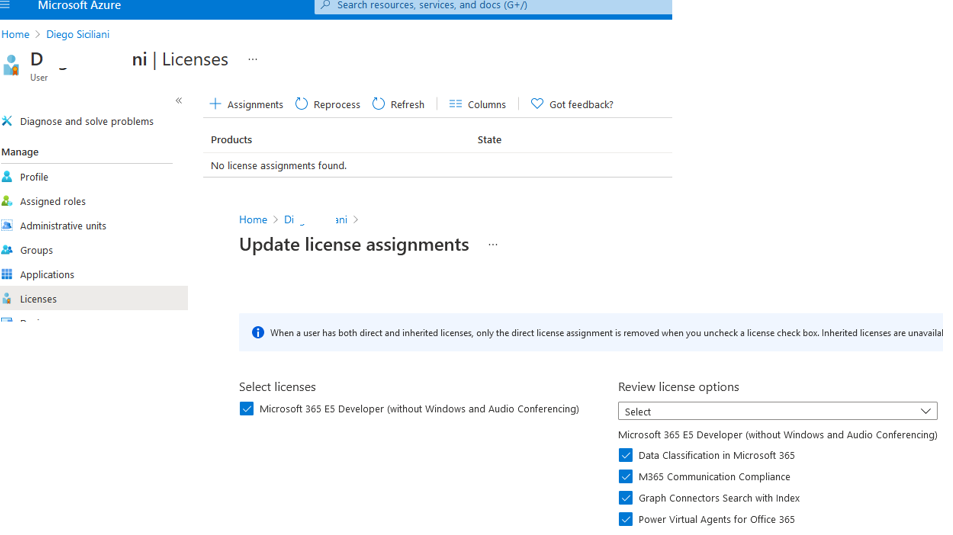Click the 'Select licenses' heading

277,387
